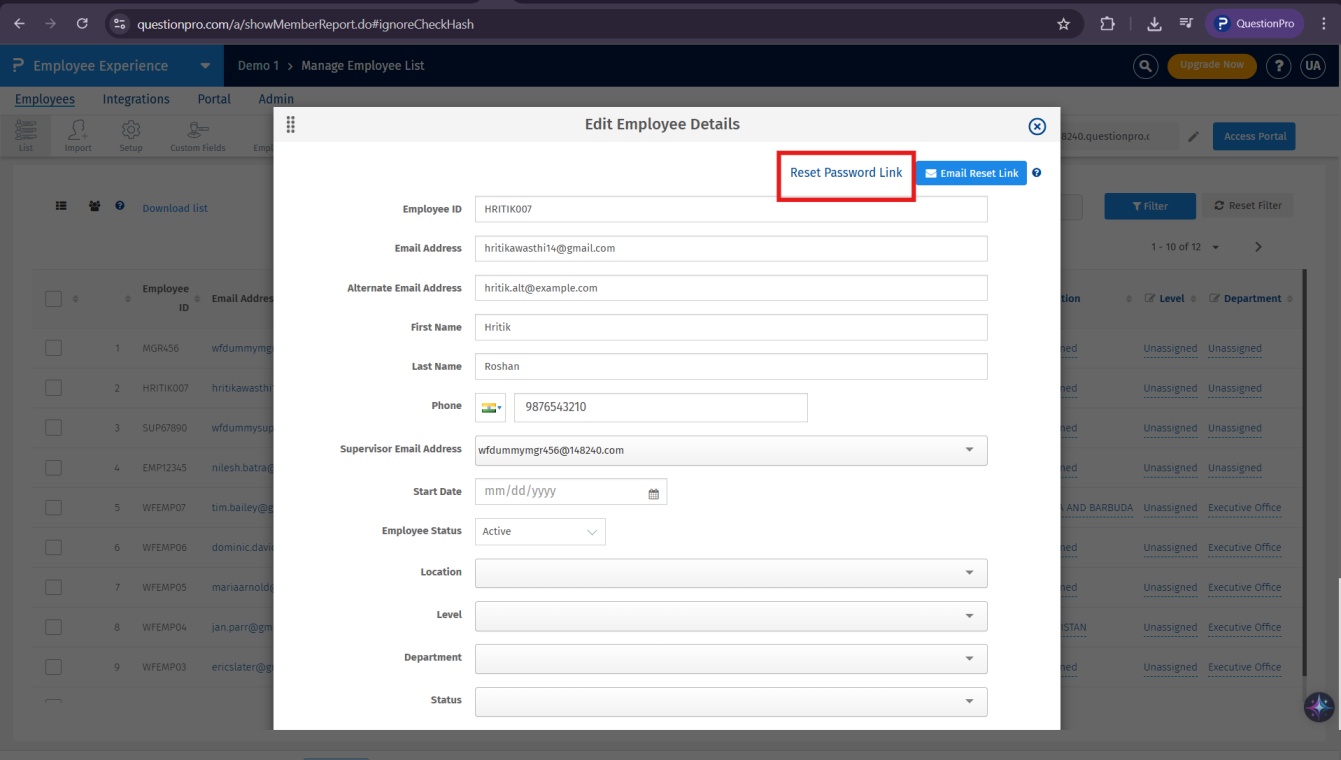The height and width of the screenshot is (760, 1341).
Task: Click into the First Name input field
Action: [730, 327]
